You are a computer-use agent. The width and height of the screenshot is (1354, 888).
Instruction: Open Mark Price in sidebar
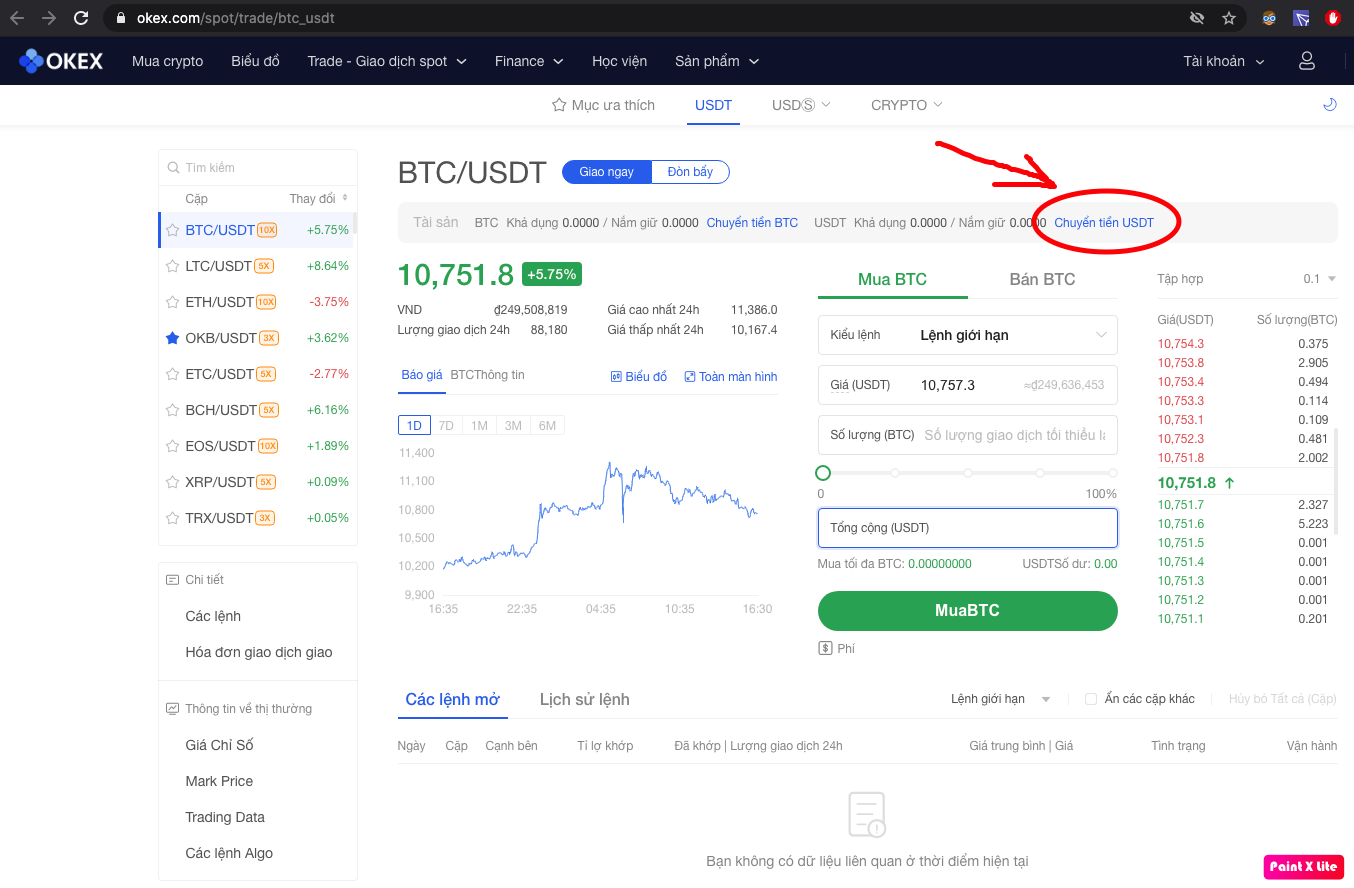click(219, 781)
